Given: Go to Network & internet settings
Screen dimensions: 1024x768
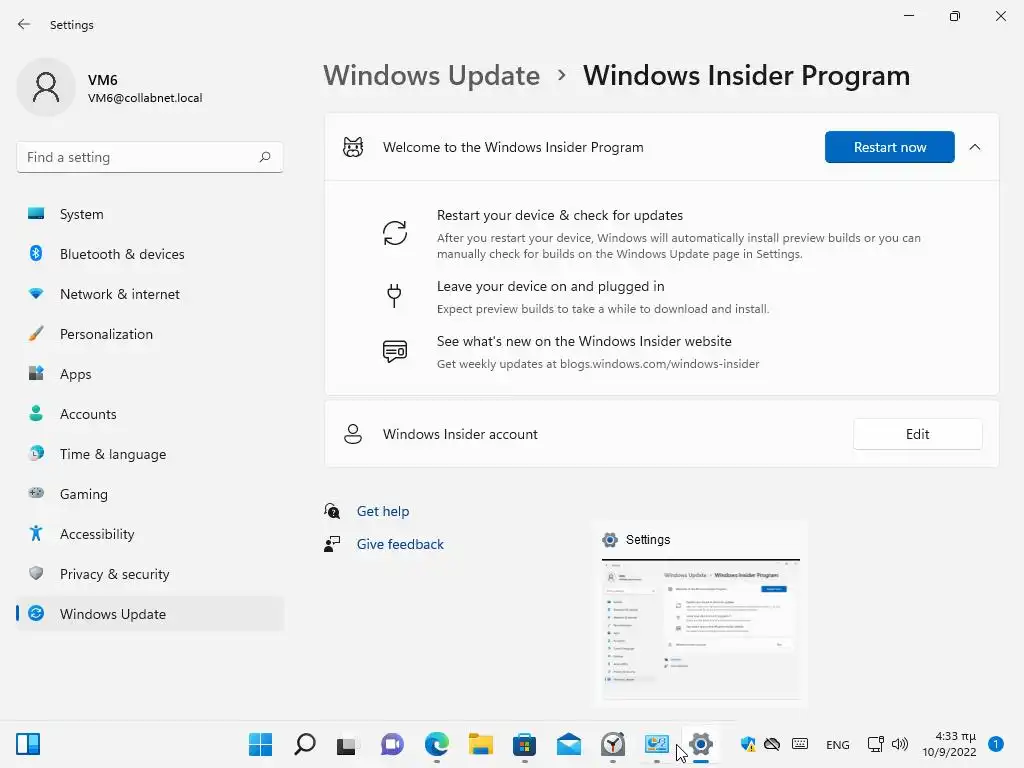Looking at the screenshot, I should click(x=150, y=294).
